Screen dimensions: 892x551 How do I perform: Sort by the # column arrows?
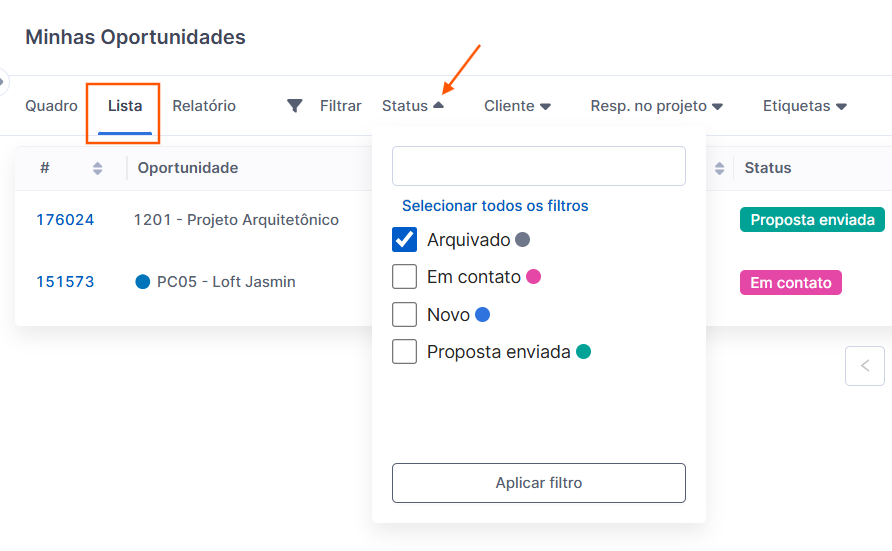click(97, 168)
